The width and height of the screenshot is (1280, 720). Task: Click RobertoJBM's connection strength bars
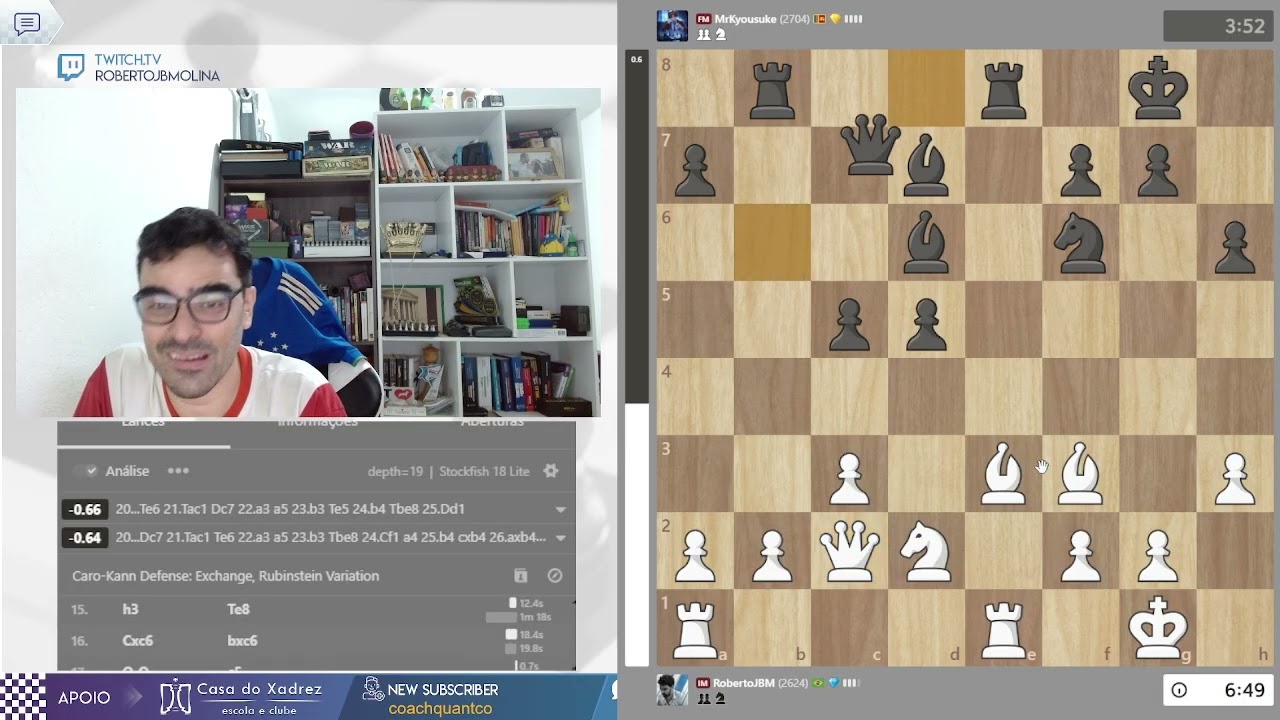850,683
